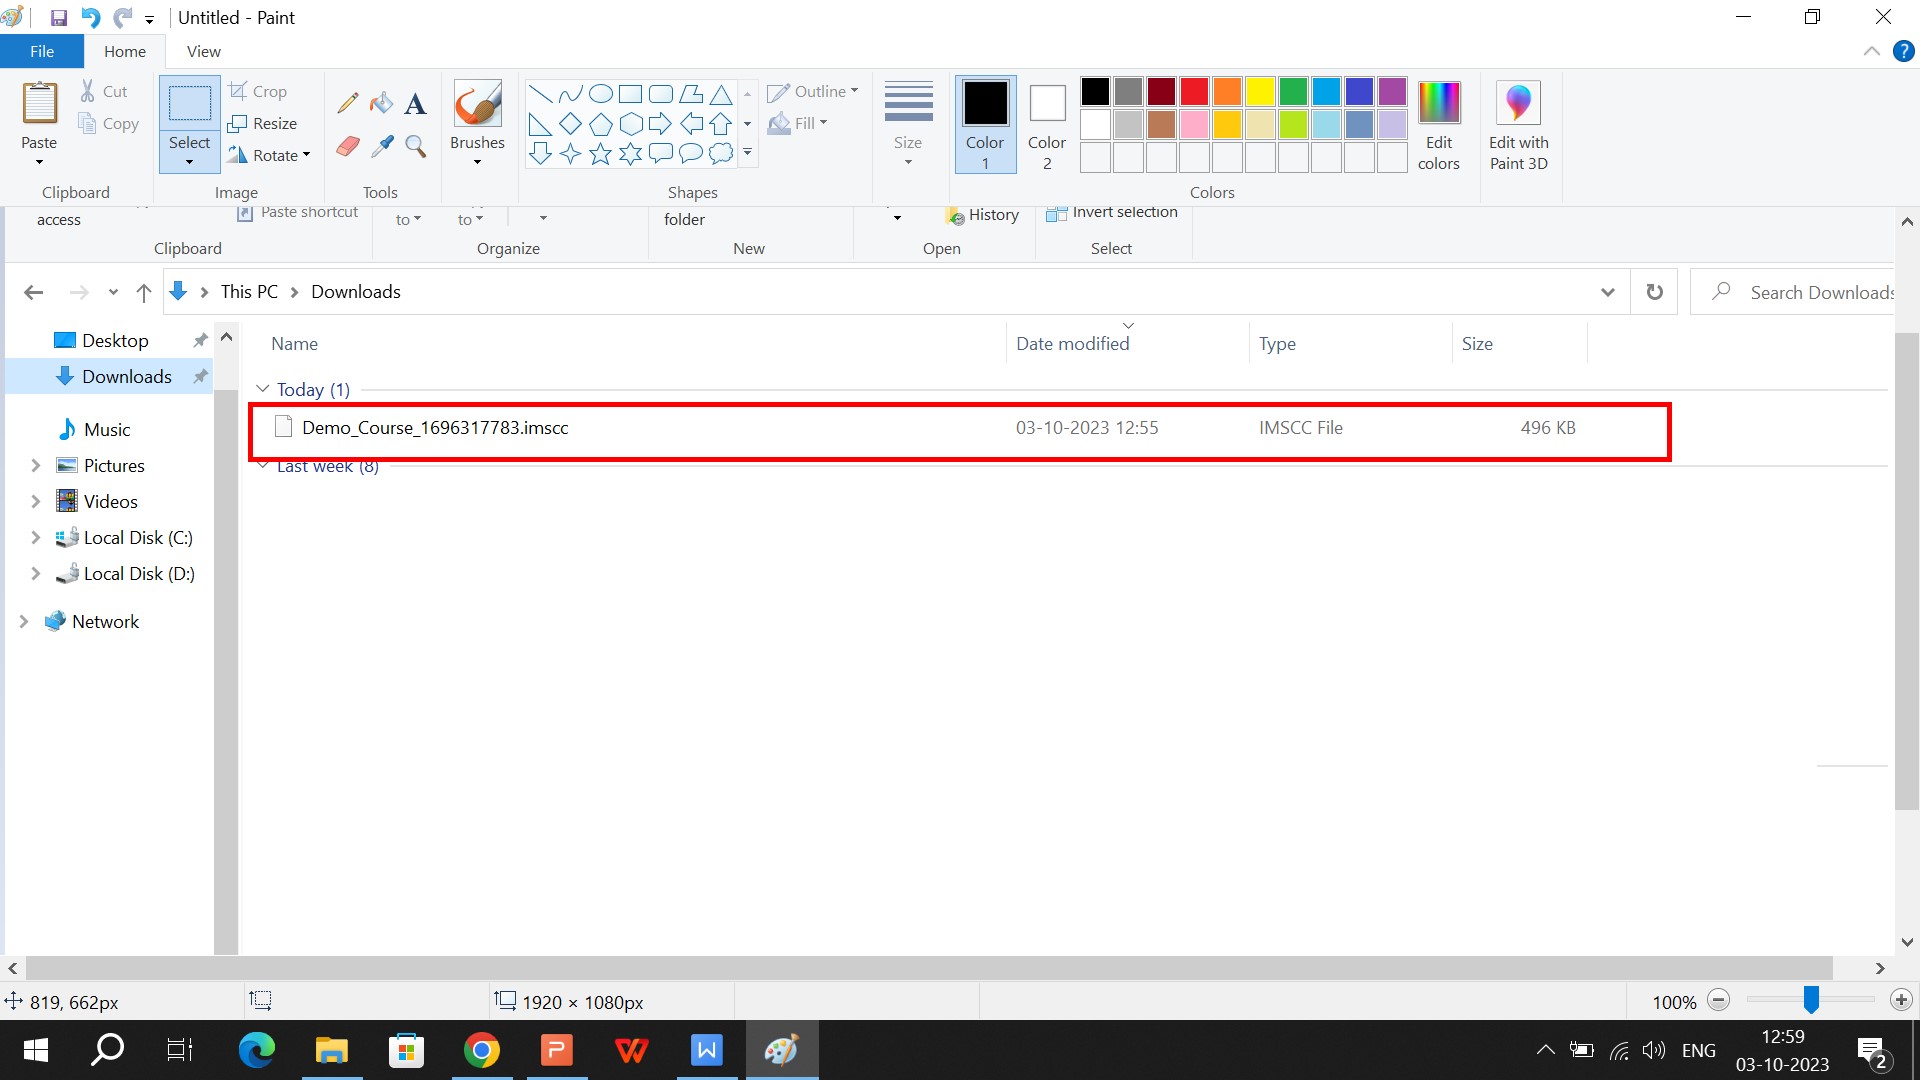Pick the Triangle shape
The height and width of the screenshot is (1080, 1920).
coord(720,94)
